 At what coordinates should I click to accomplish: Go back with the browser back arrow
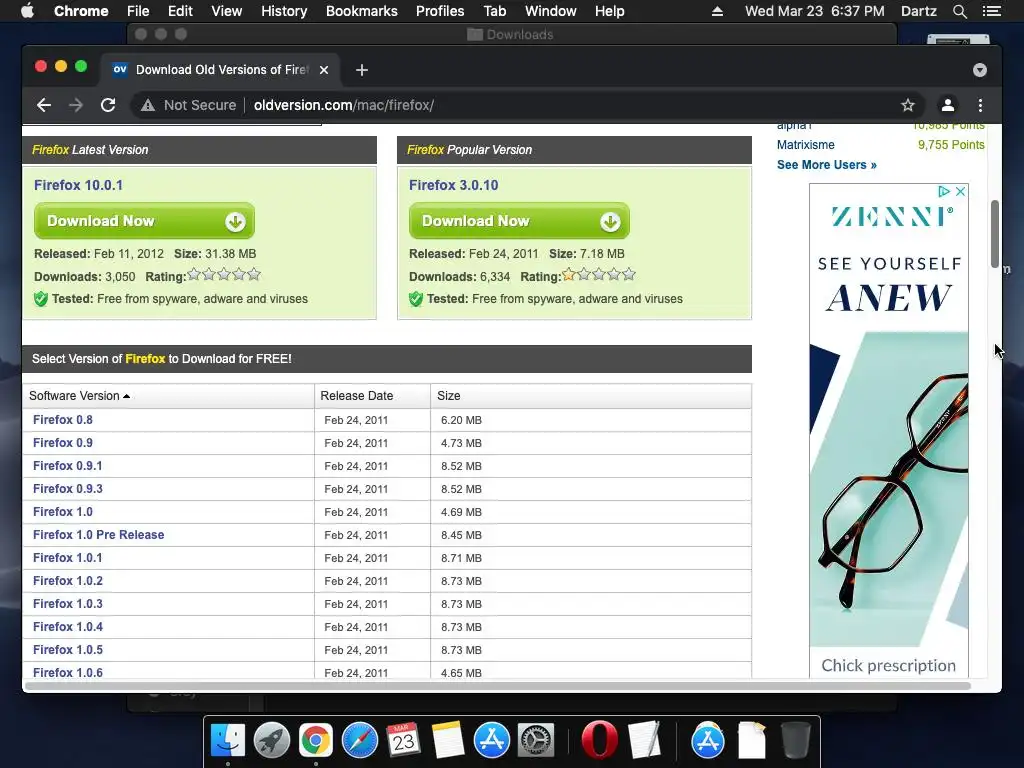[44, 105]
